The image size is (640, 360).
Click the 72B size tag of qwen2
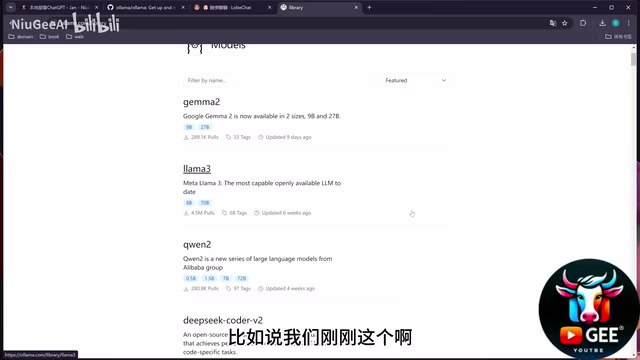pyautogui.click(x=242, y=278)
